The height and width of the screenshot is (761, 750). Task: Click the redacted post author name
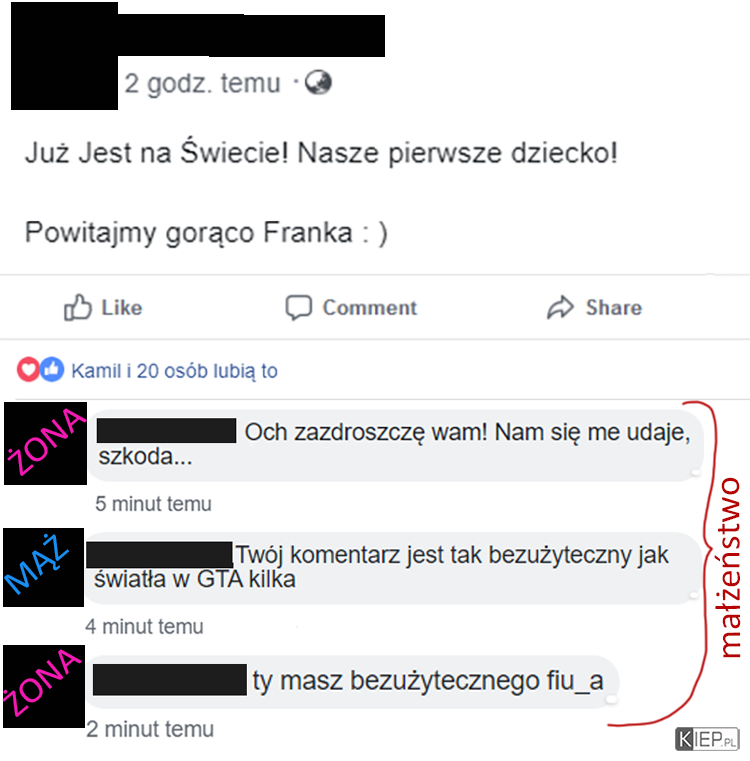tap(251, 36)
